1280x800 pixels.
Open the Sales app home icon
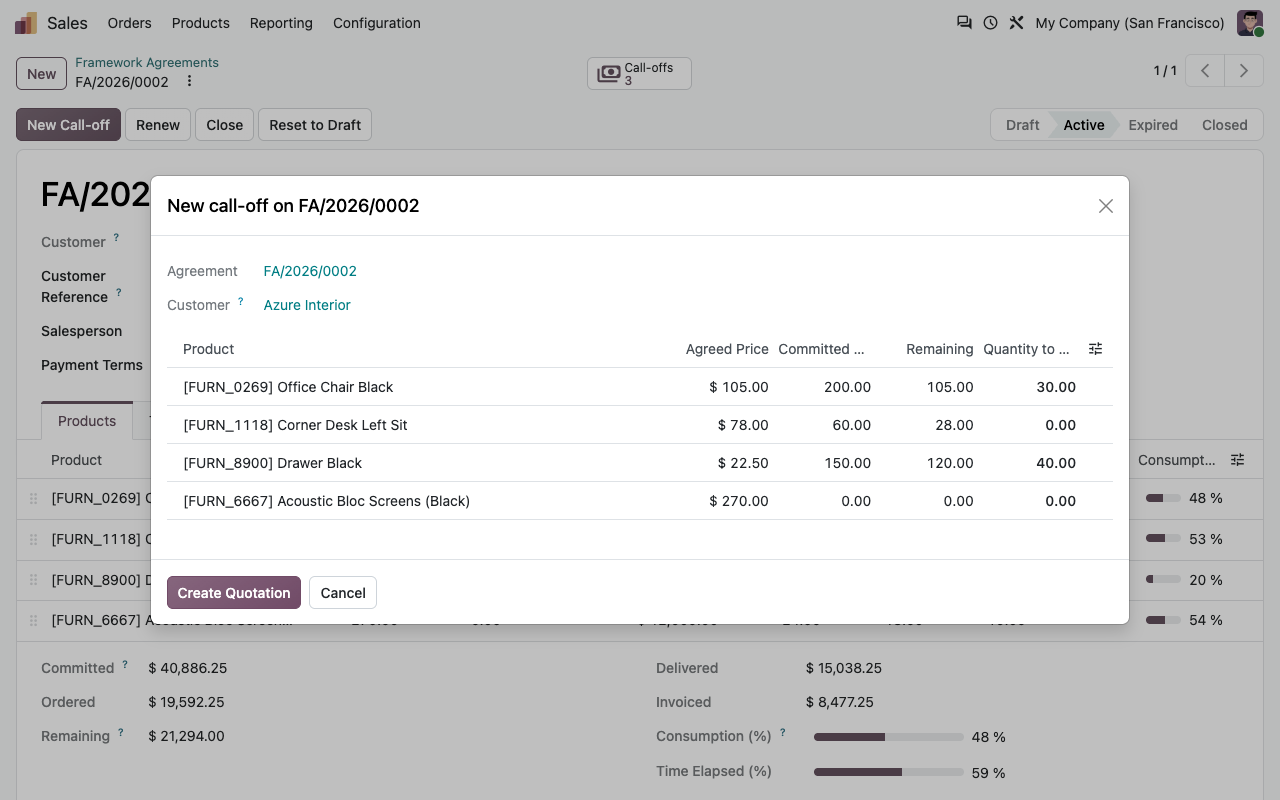coord(26,23)
